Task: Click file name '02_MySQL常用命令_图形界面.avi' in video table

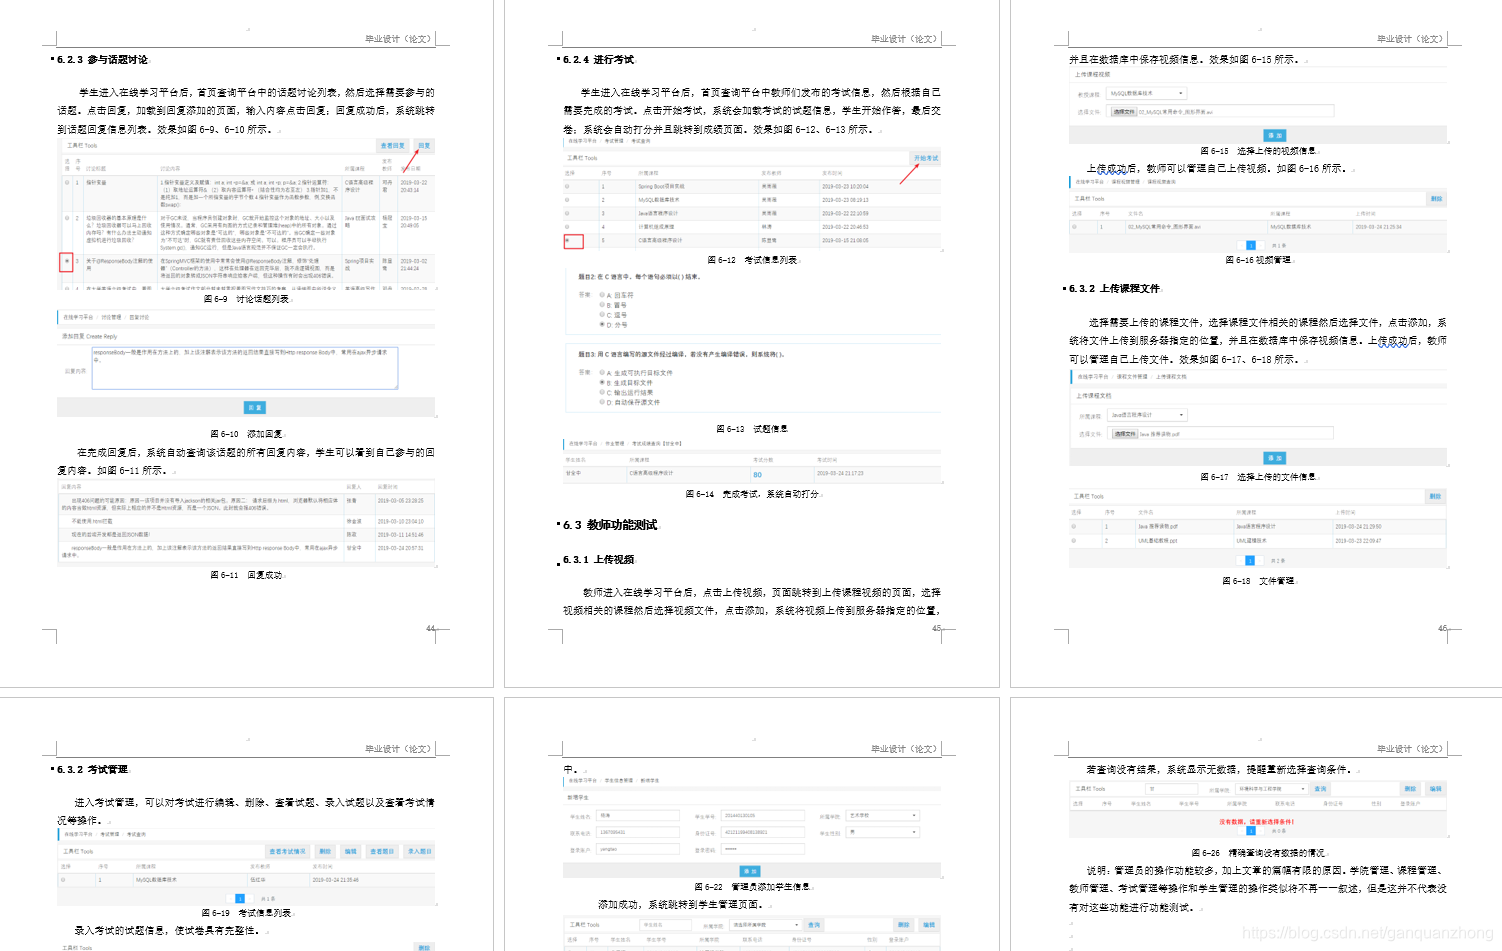Action: click(x=1165, y=227)
